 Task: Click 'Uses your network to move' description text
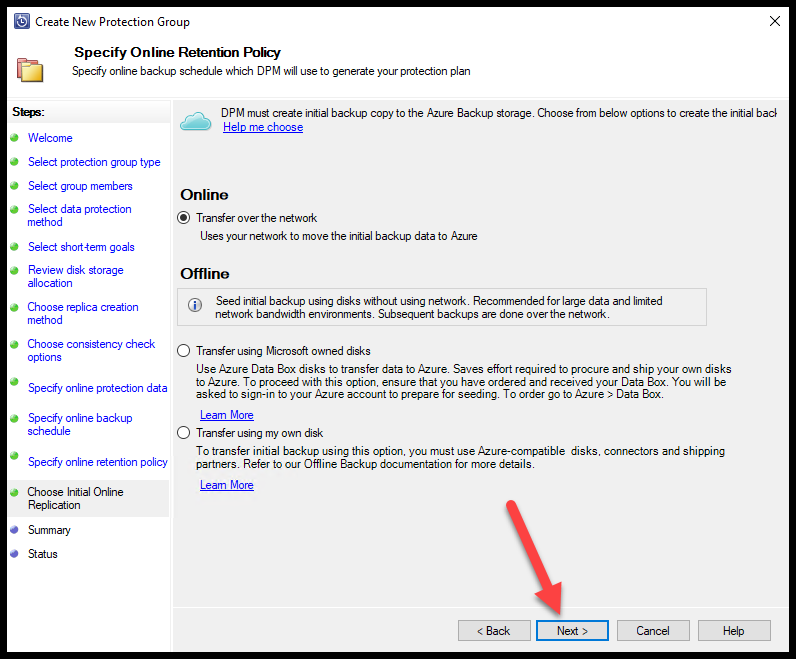pos(339,236)
